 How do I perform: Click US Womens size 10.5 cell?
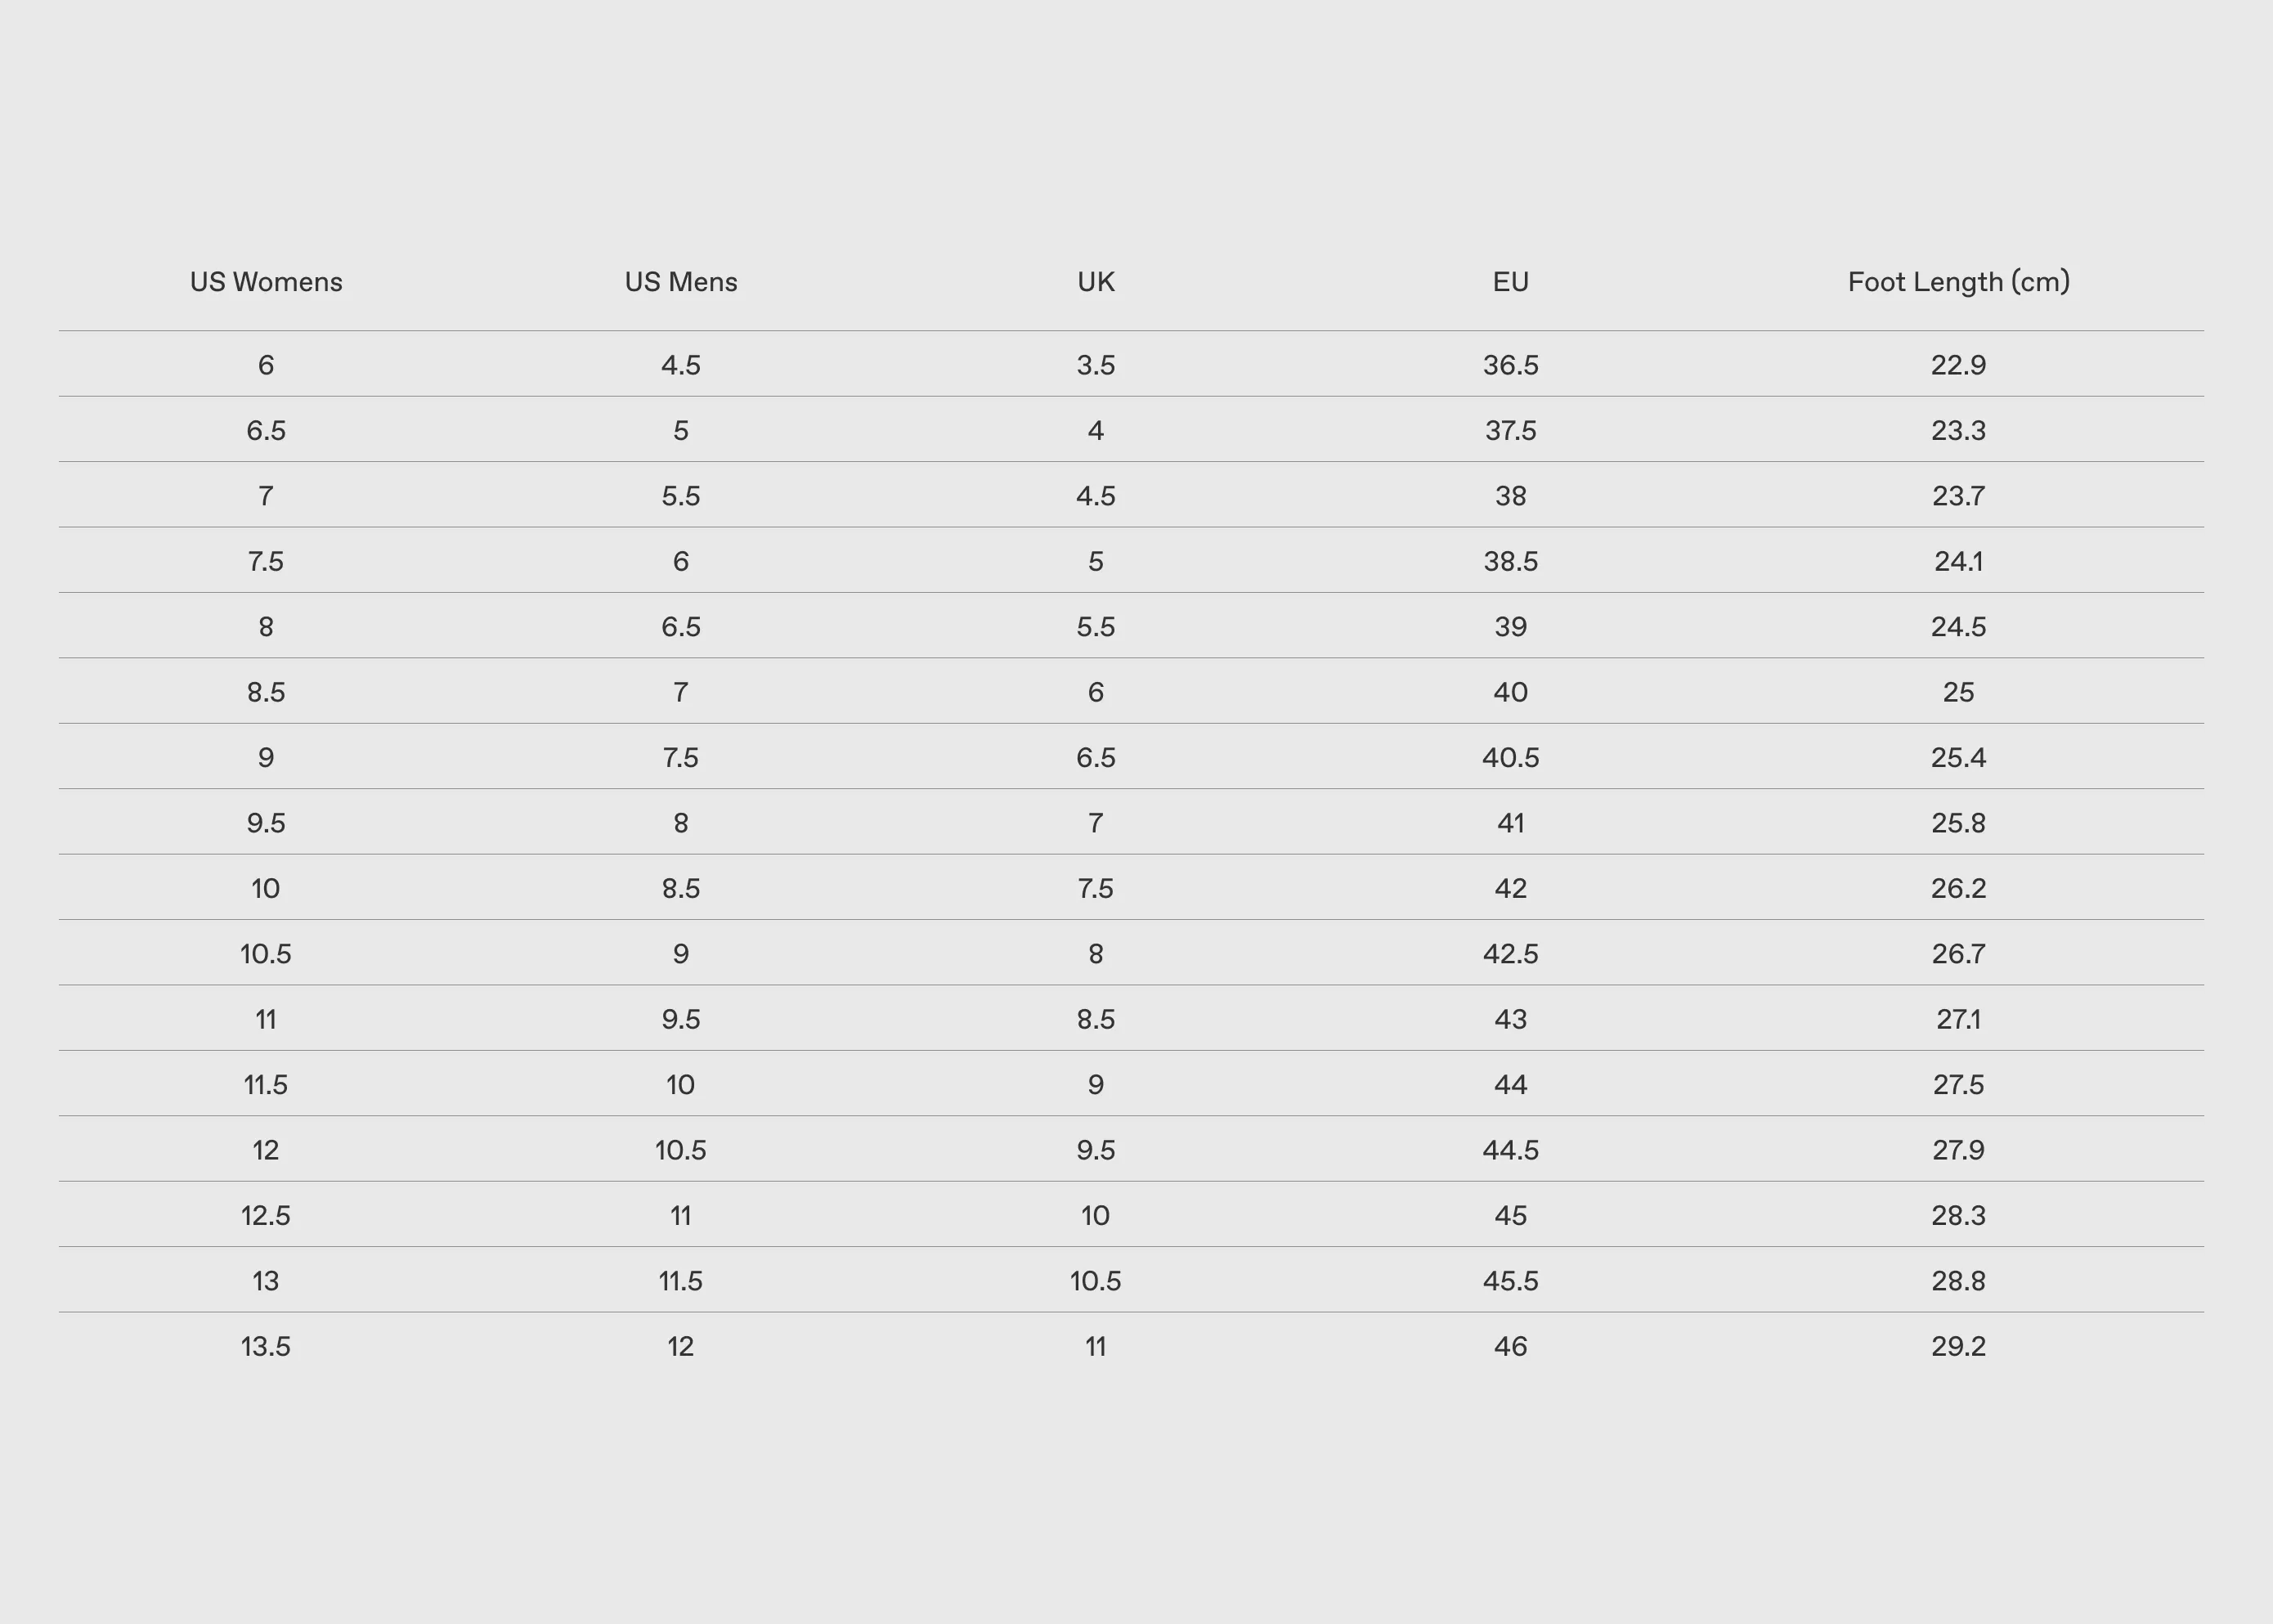(266, 954)
